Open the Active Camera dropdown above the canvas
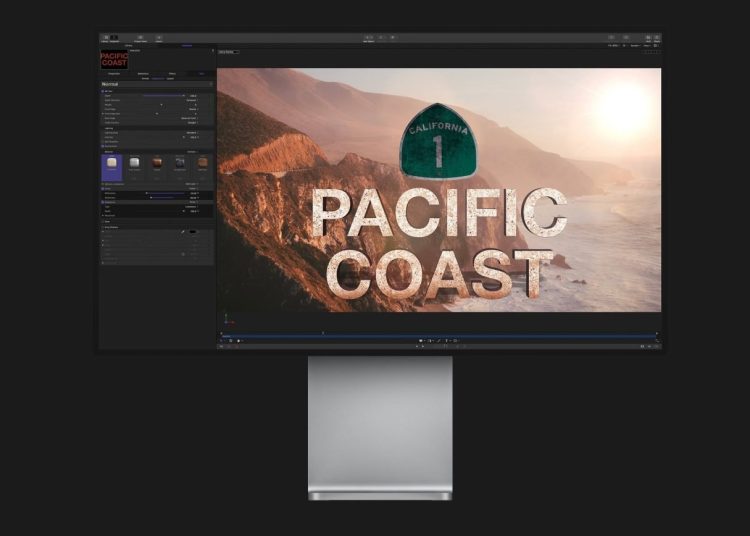Image resolution: width=750 pixels, height=536 pixels. (x=229, y=51)
